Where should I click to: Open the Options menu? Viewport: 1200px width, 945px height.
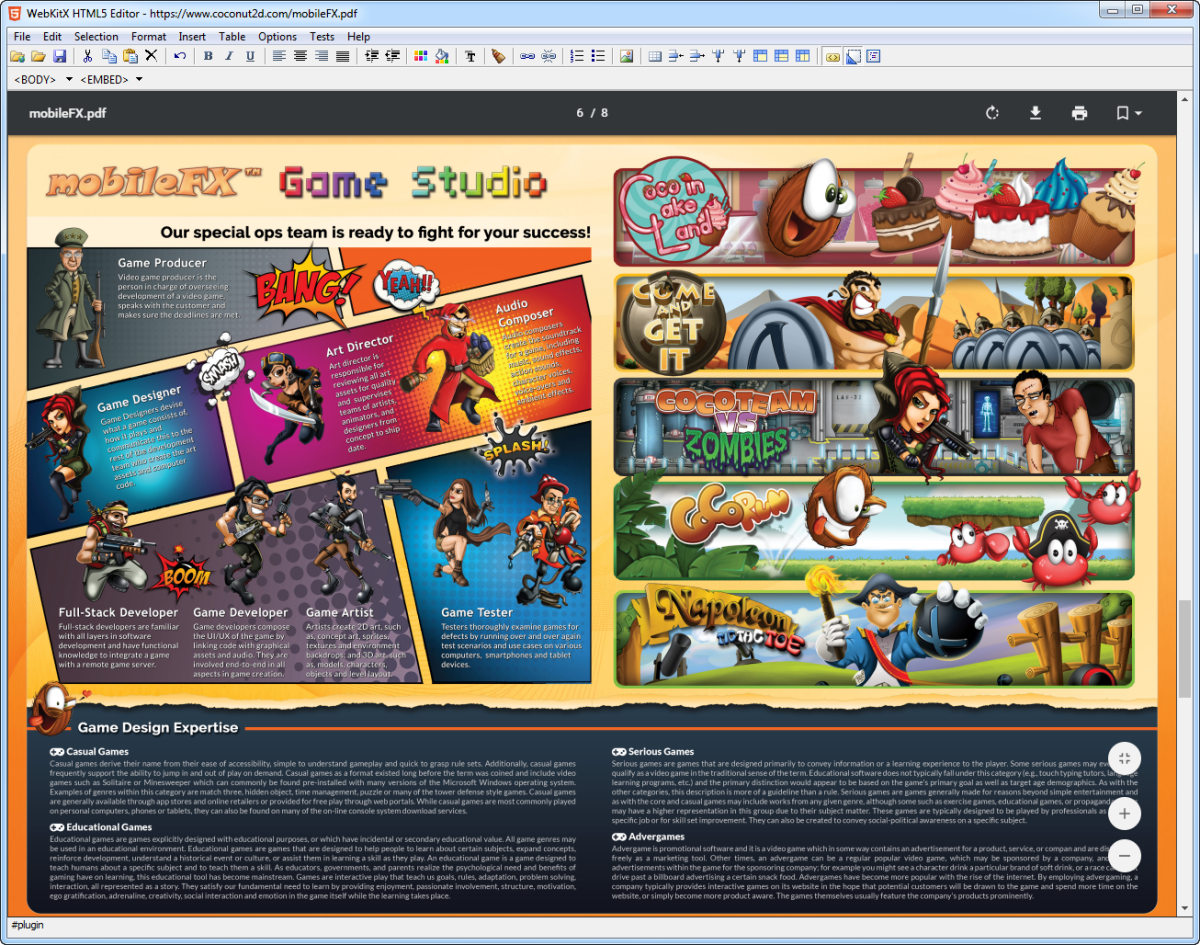(278, 36)
